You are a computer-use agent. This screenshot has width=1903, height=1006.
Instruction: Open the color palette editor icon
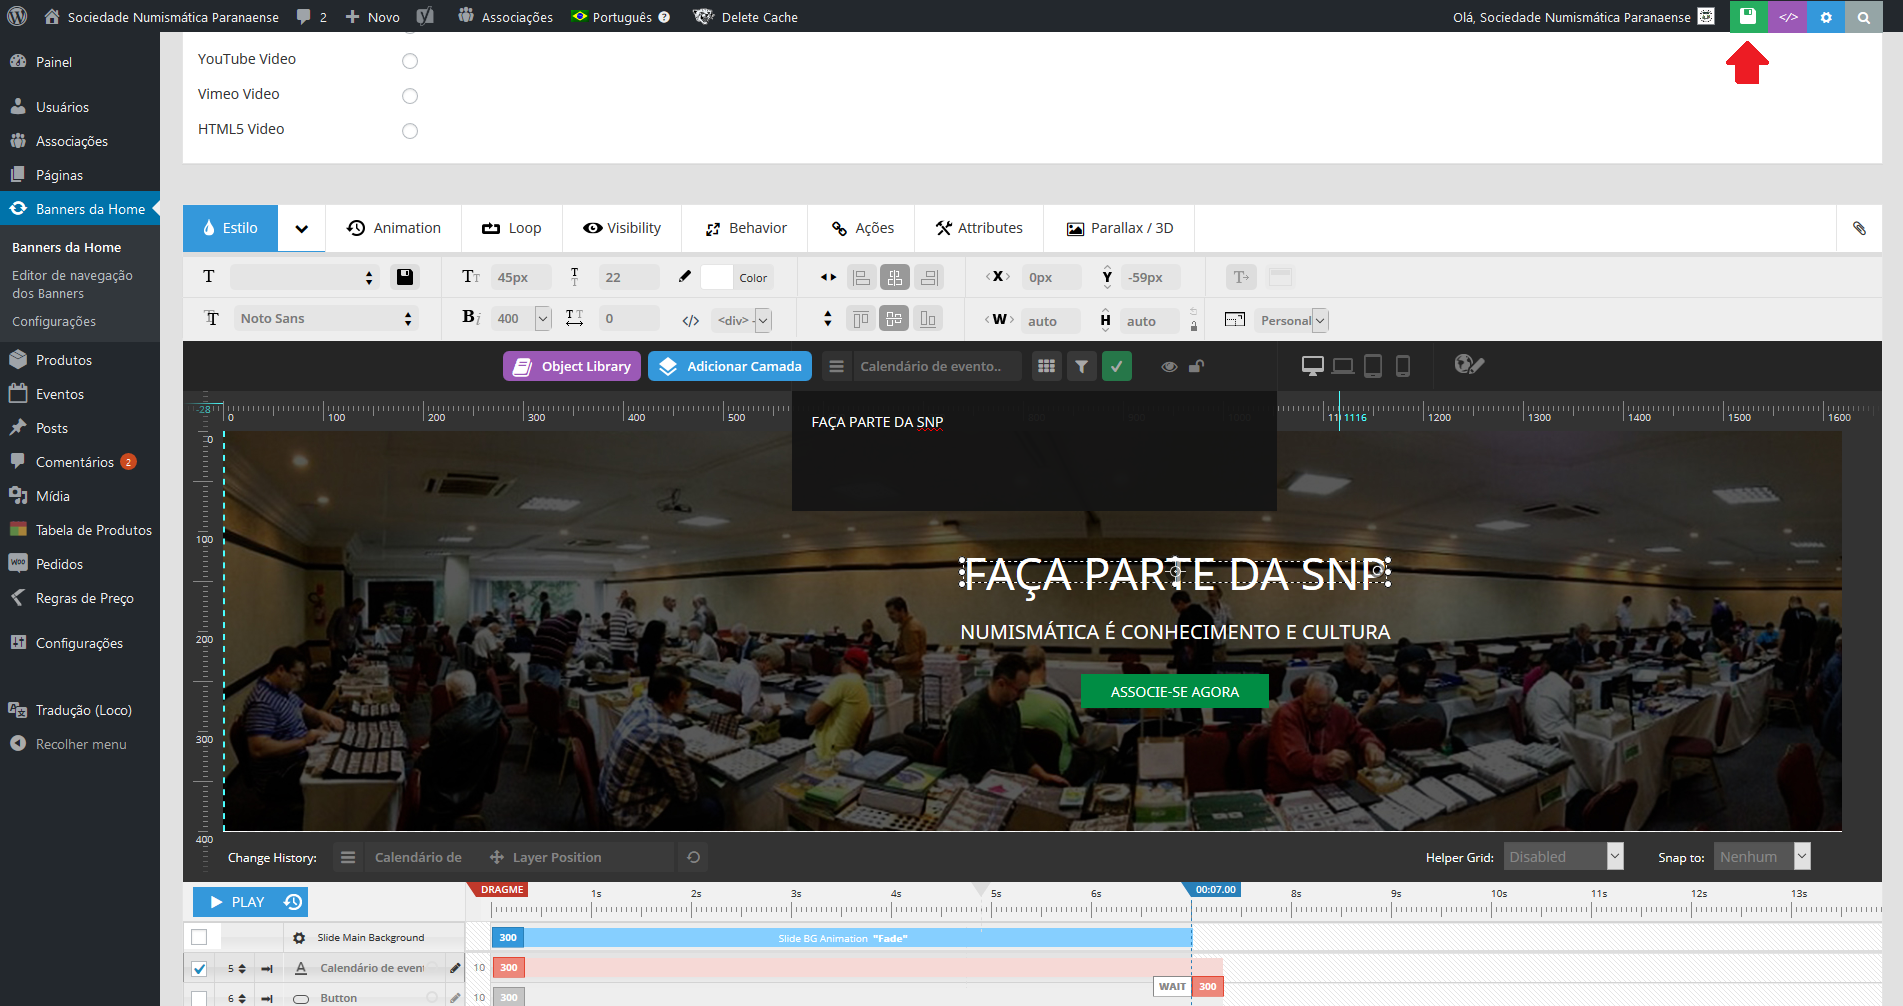(x=1468, y=365)
